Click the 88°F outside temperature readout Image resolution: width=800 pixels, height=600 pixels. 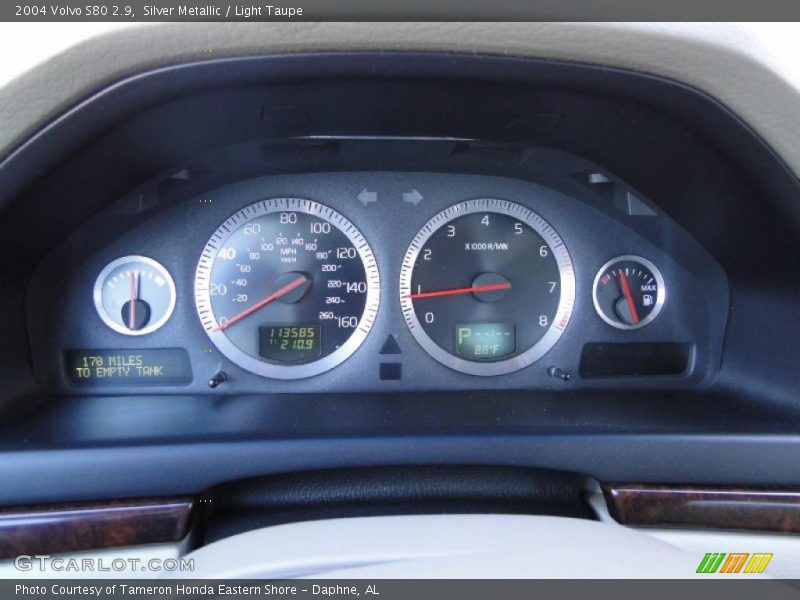point(486,350)
